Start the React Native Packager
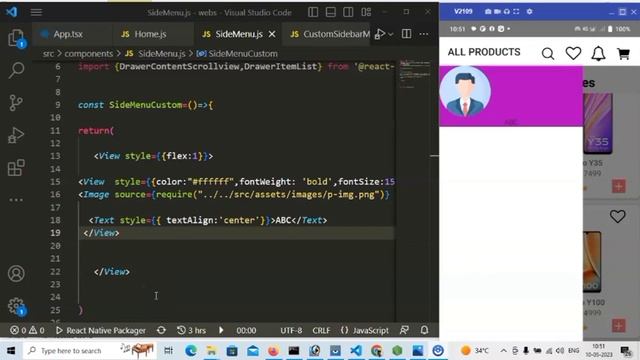Viewport: 640px width, 360px height. pos(100,330)
